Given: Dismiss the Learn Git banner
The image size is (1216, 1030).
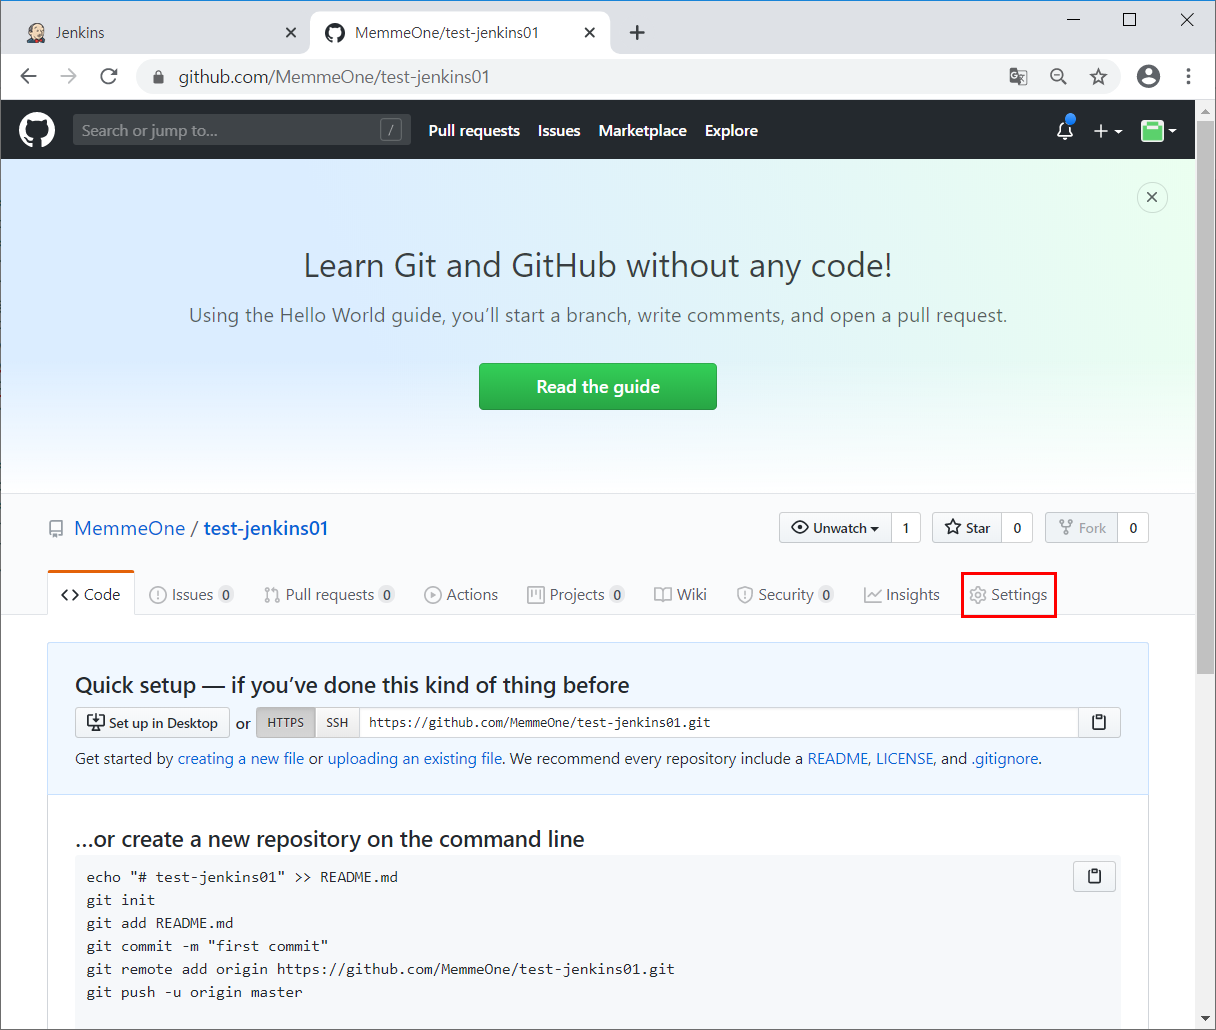Looking at the screenshot, I should click(1152, 197).
